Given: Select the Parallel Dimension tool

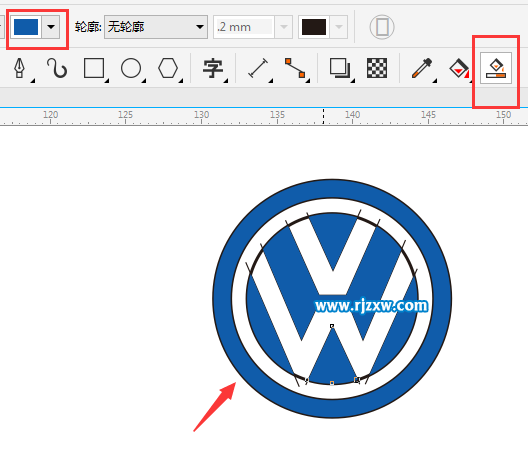Looking at the screenshot, I should pyautogui.click(x=258, y=68).
